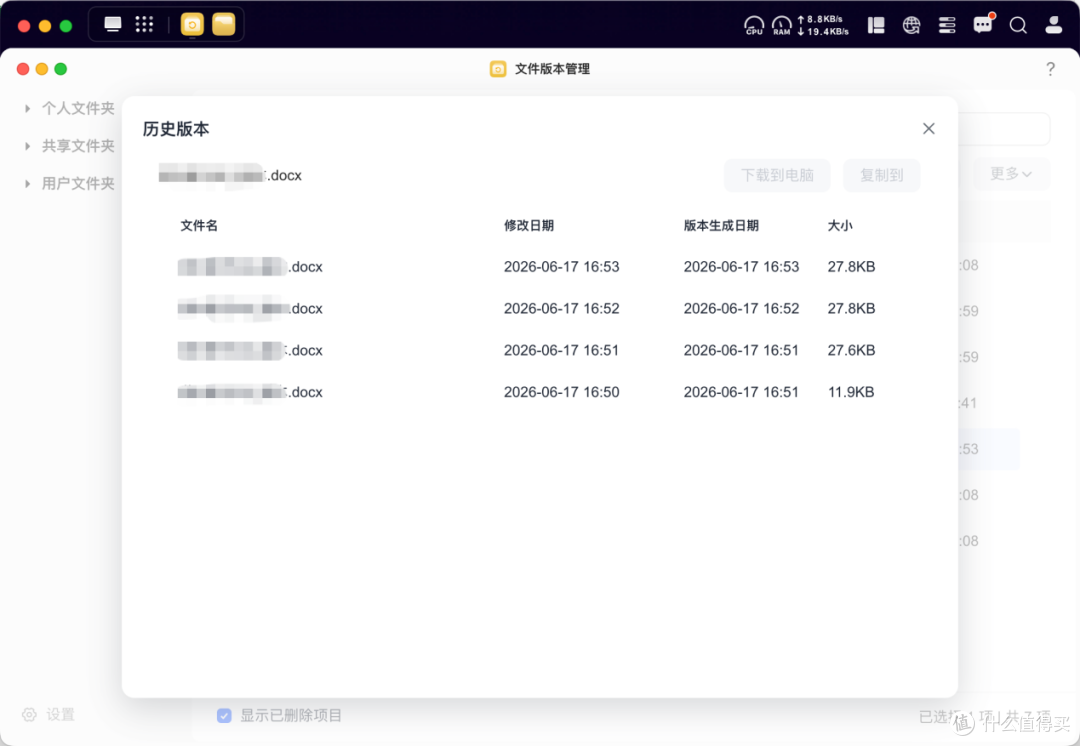
Task: Click the 历史版本 dialog title
Action: [176, 129]
